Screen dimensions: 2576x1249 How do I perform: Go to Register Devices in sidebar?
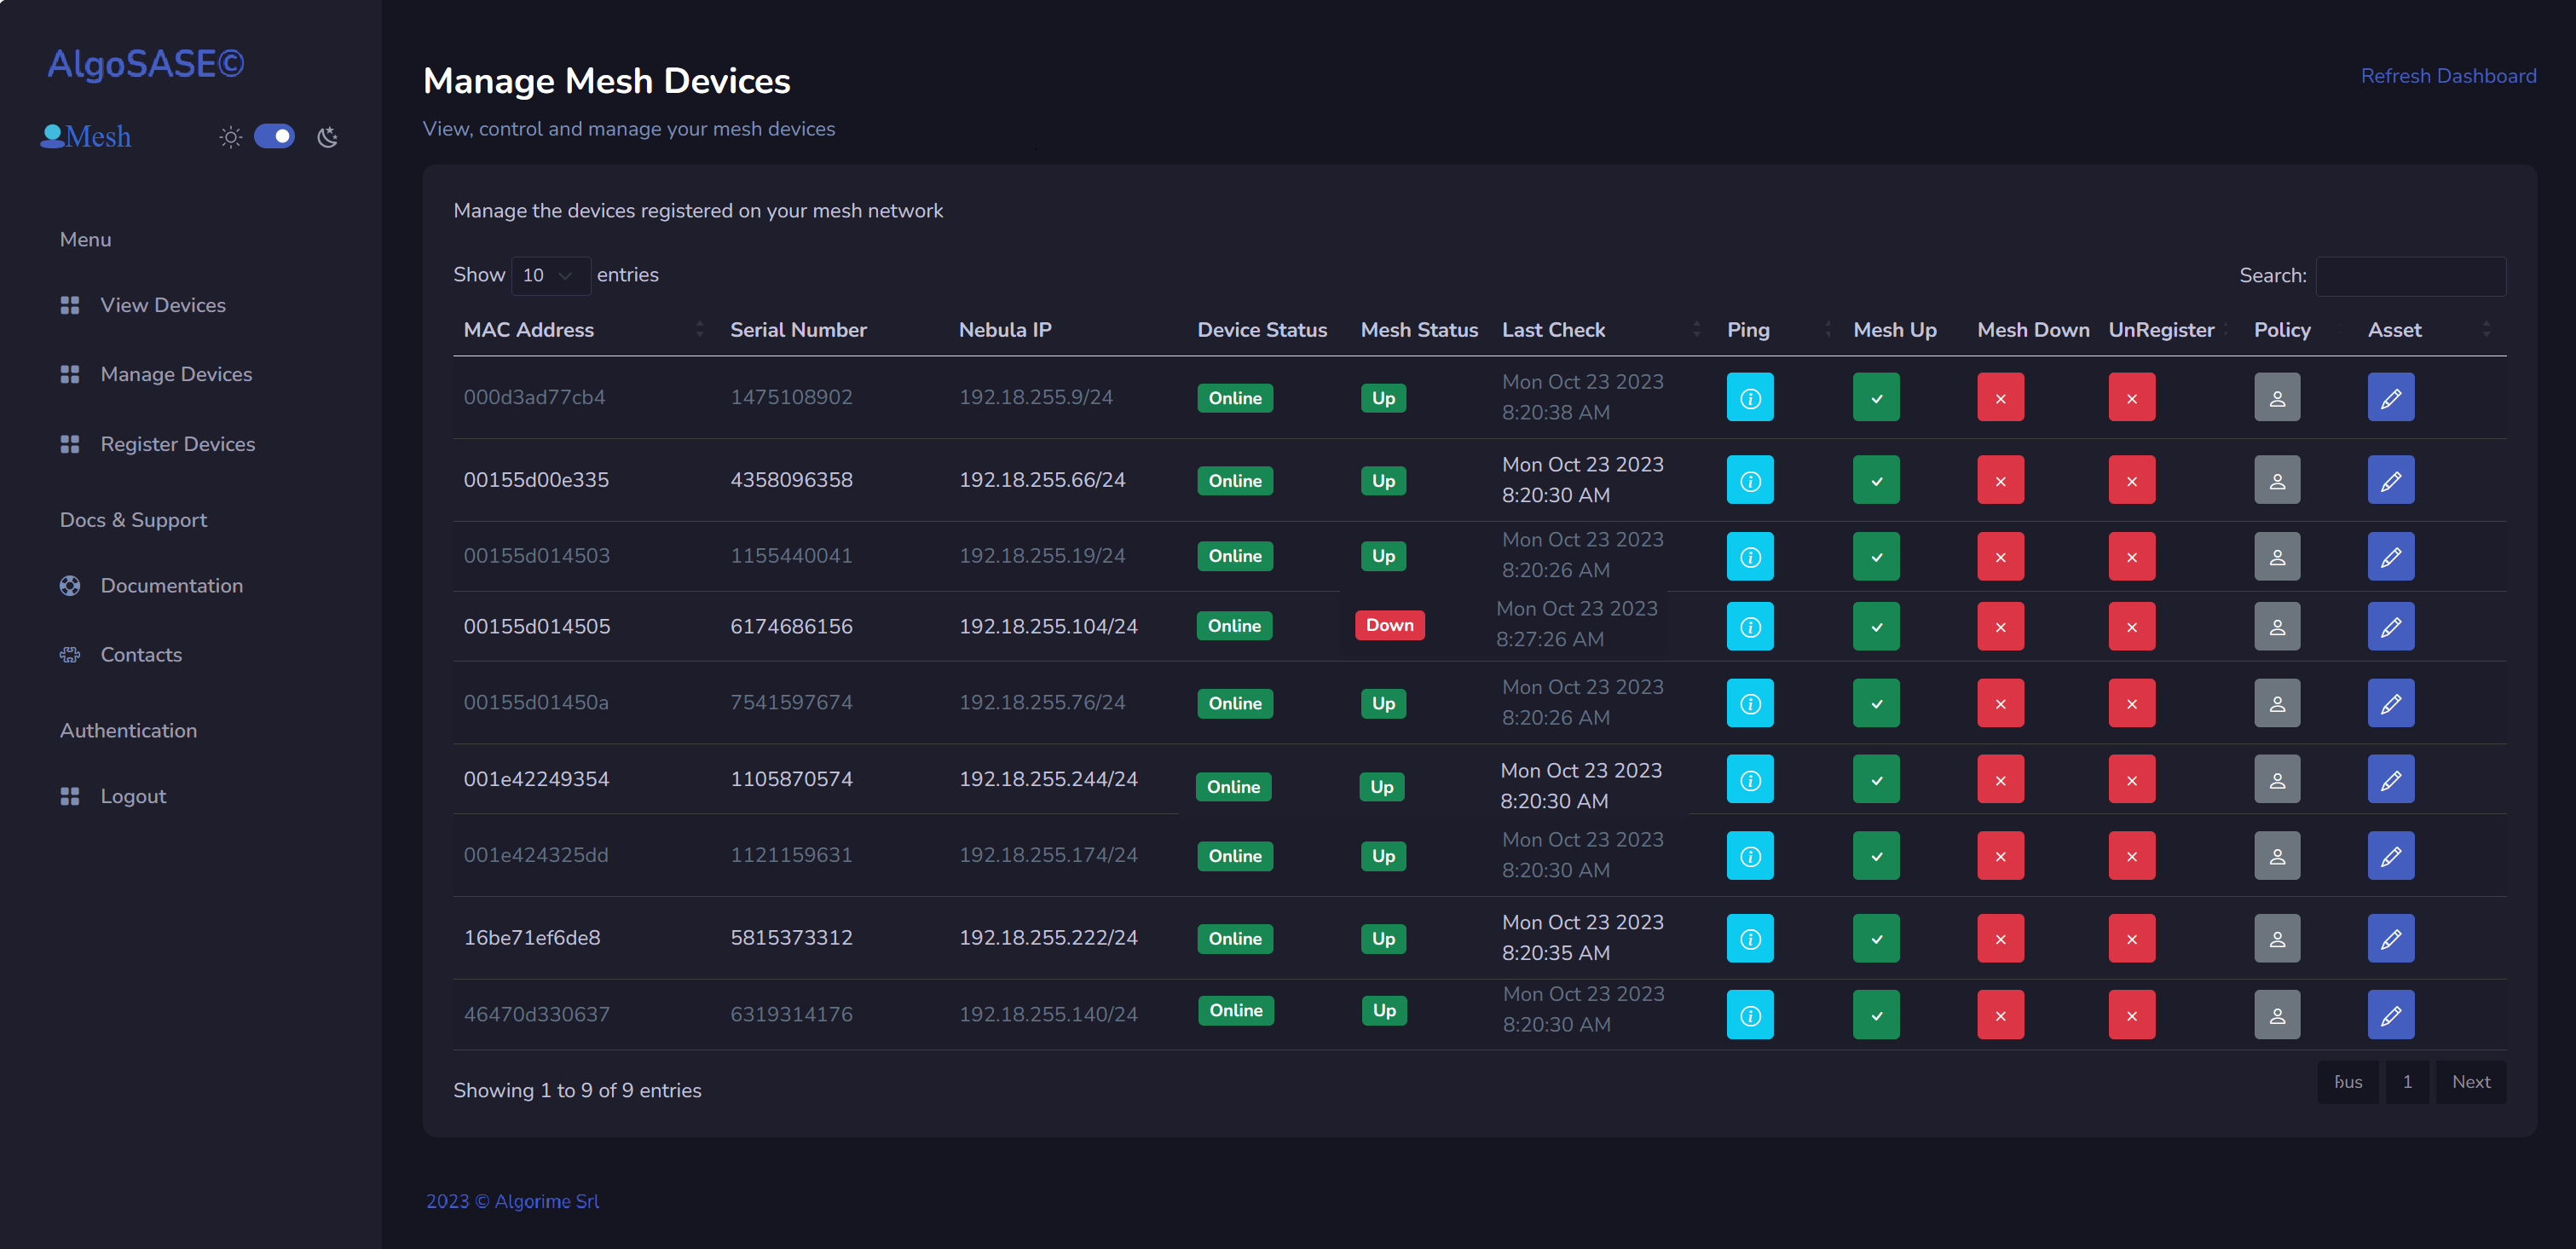click(177, 444)
